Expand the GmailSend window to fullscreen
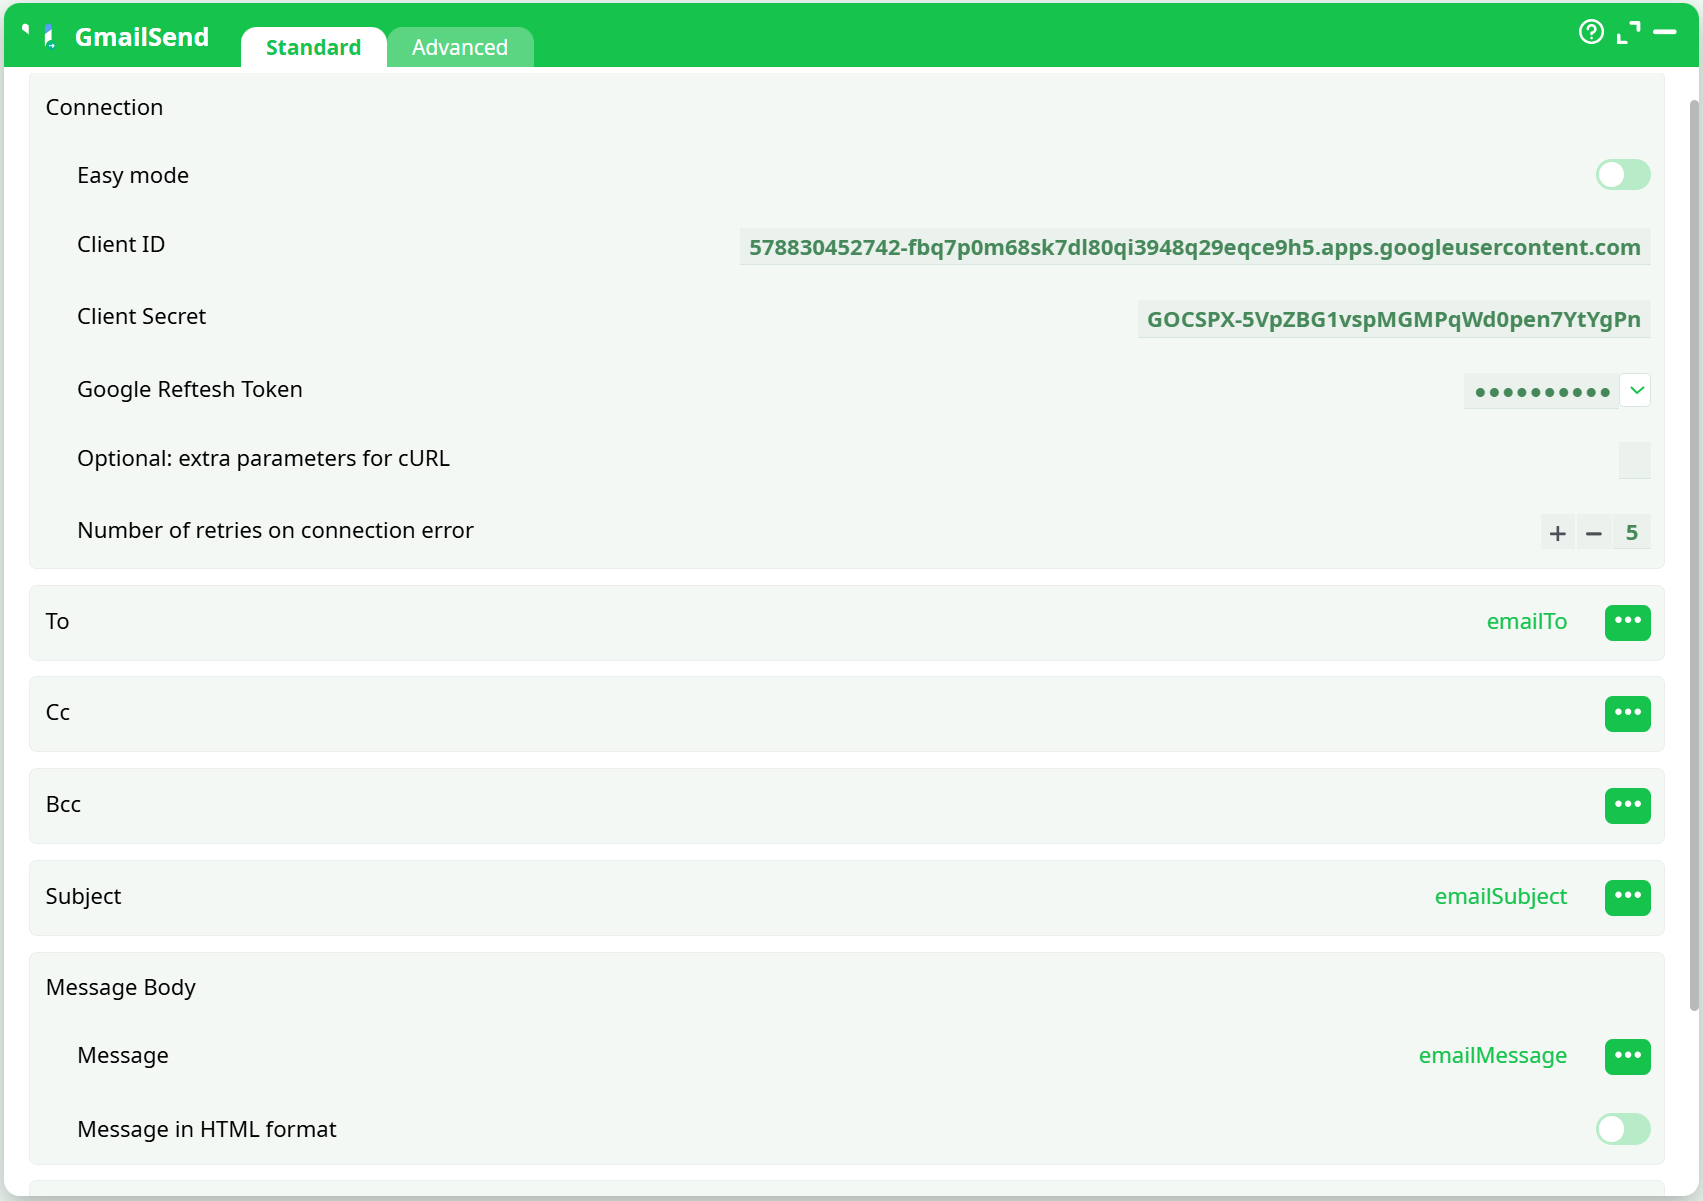This screenshot has width=1703, height=1201. (x=1629, y=32)
